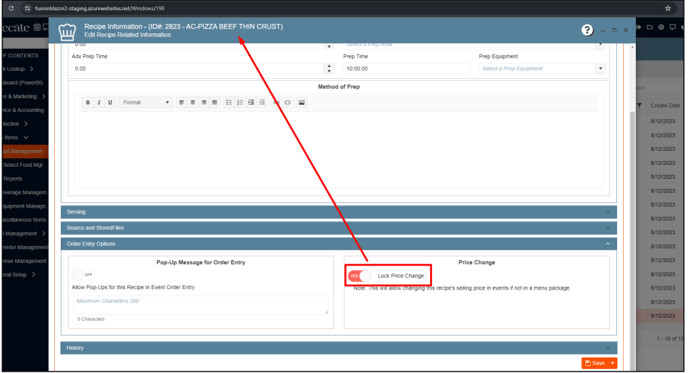
Task: Click the pop-up message text box
Action: pos(201,305)
